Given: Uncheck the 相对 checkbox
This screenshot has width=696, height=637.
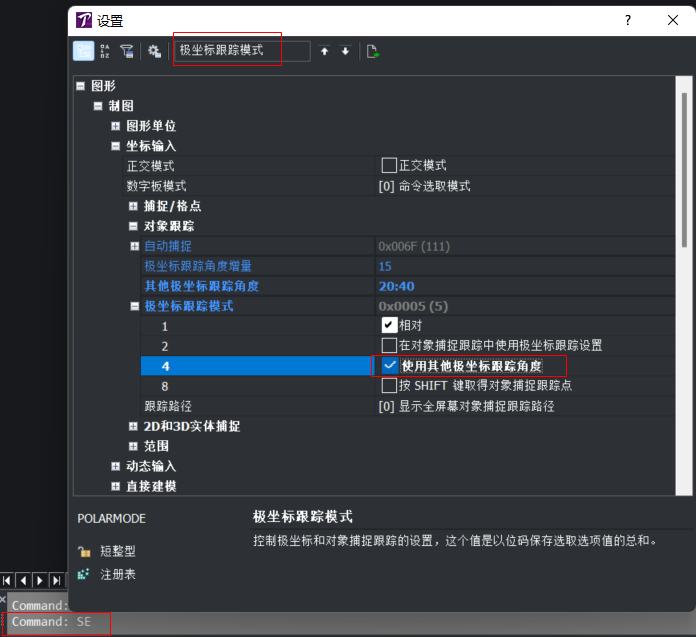Looking at the screenshot, I should 389,325.
